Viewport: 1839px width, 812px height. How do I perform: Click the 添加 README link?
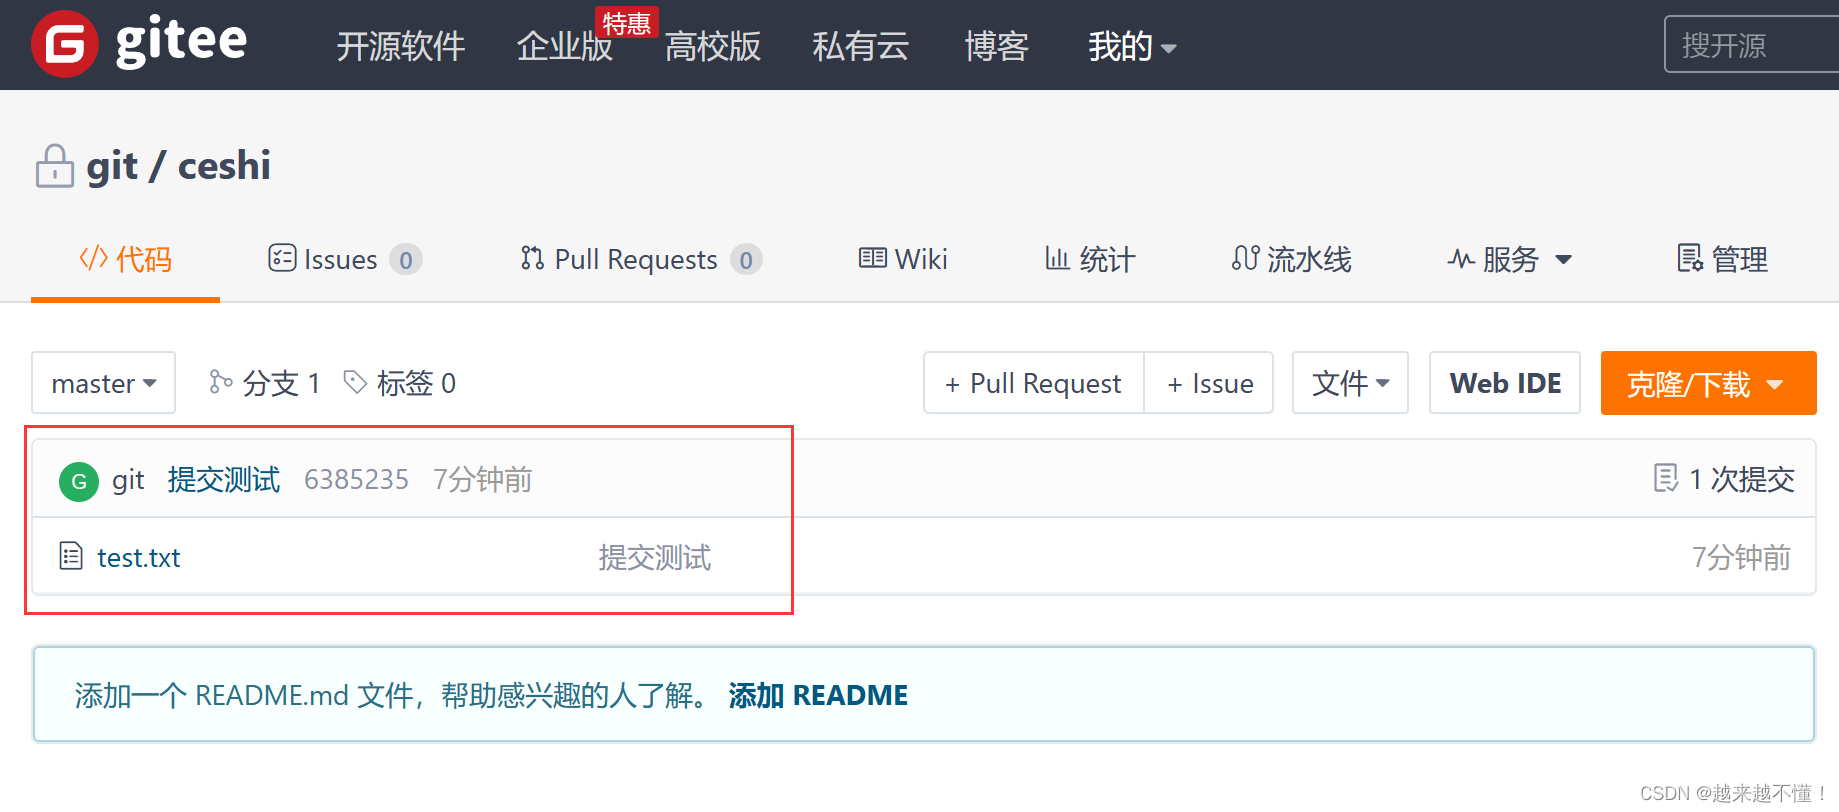(818, 695)
